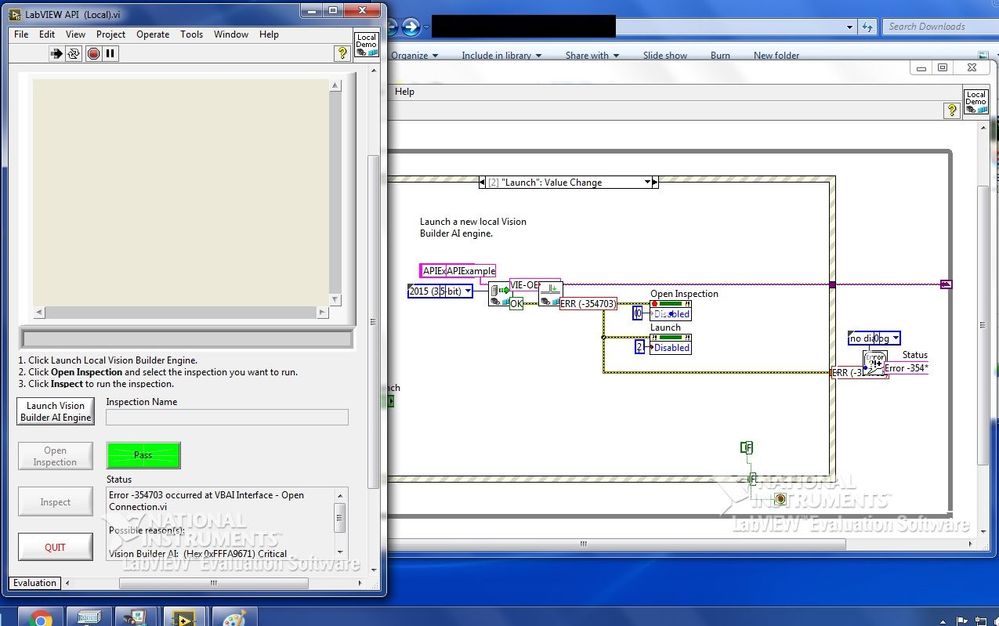Click Explorer refresh button beside address bar
999x626 pixels.
point(867,27)
